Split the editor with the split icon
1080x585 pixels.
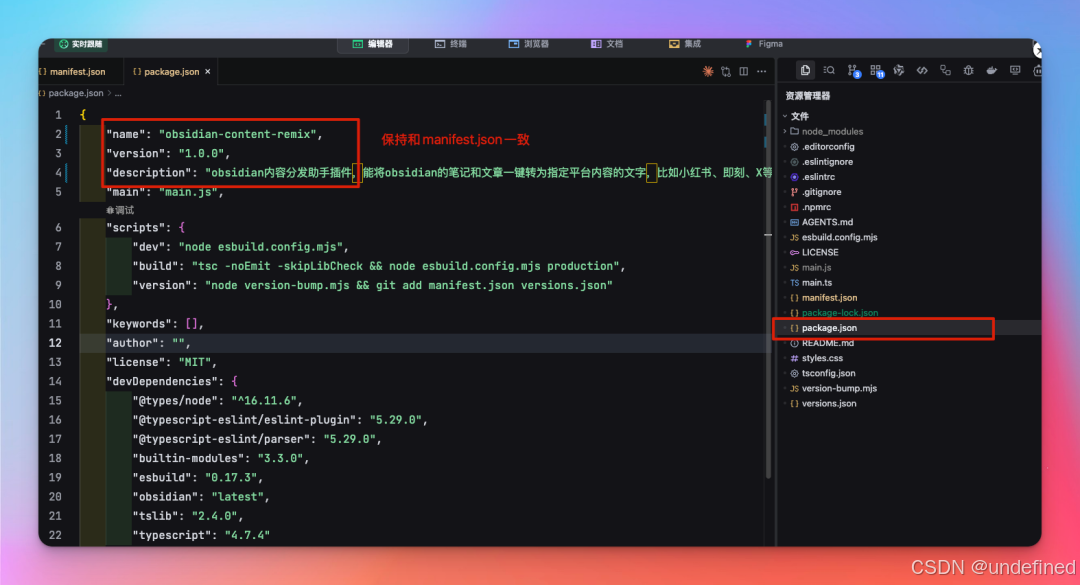tap(744, 72)
